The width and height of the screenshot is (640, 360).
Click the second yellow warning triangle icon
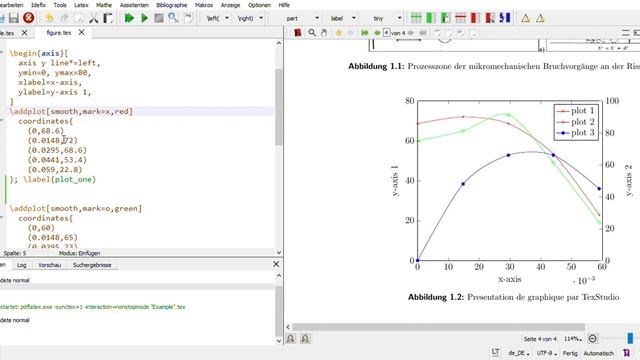[540, 18]
